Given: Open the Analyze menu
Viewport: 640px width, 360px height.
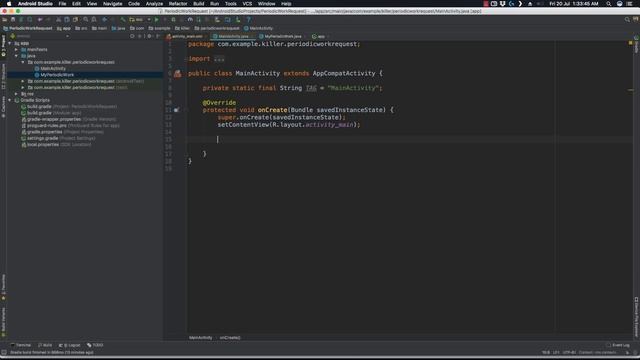Looking at the screenshot, I should coord(154,4).
